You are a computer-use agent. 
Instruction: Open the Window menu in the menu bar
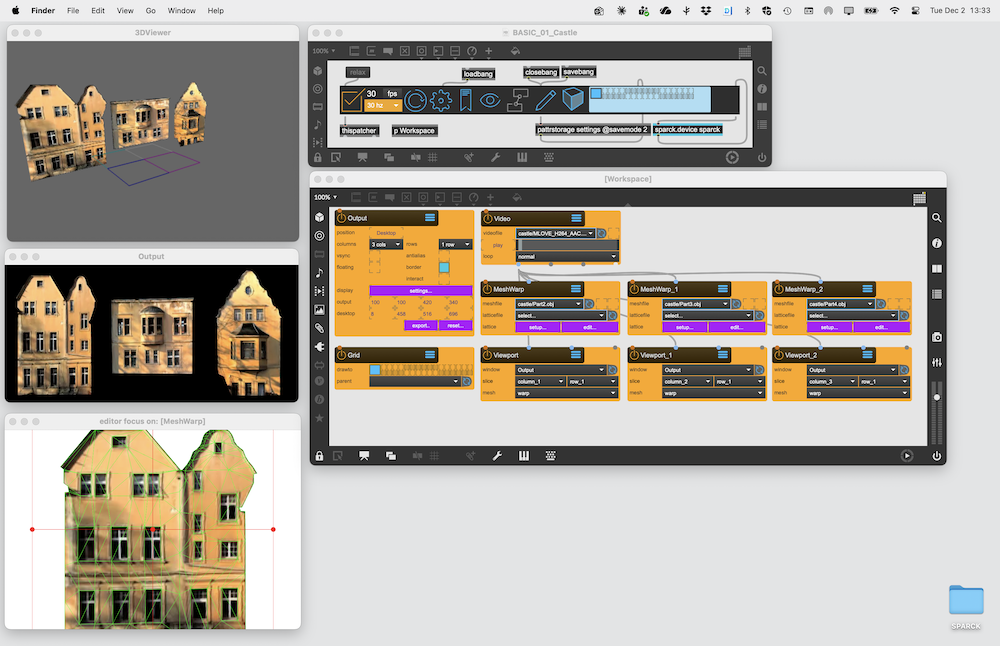coord(182,10)
